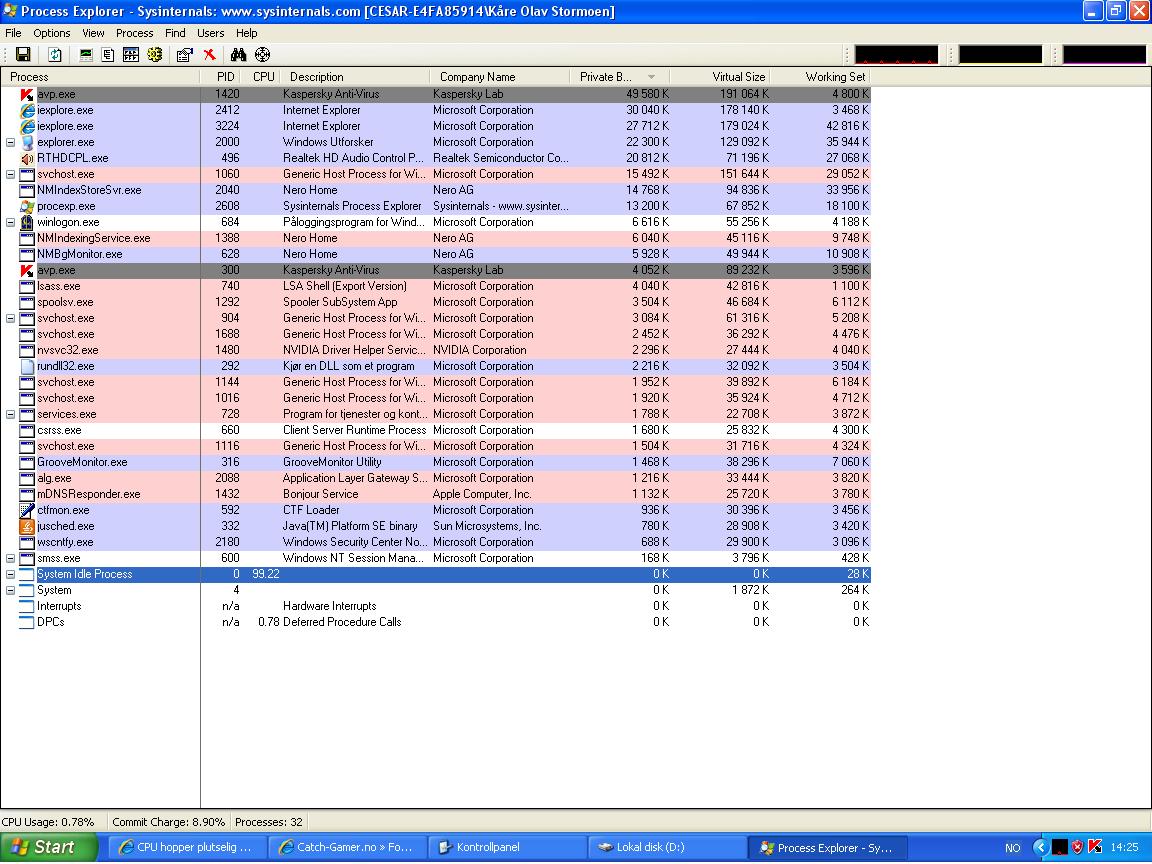The height and width of the screenshot is (864, 1152).
Task: Open the Options menu
Action: click(51, 33)
